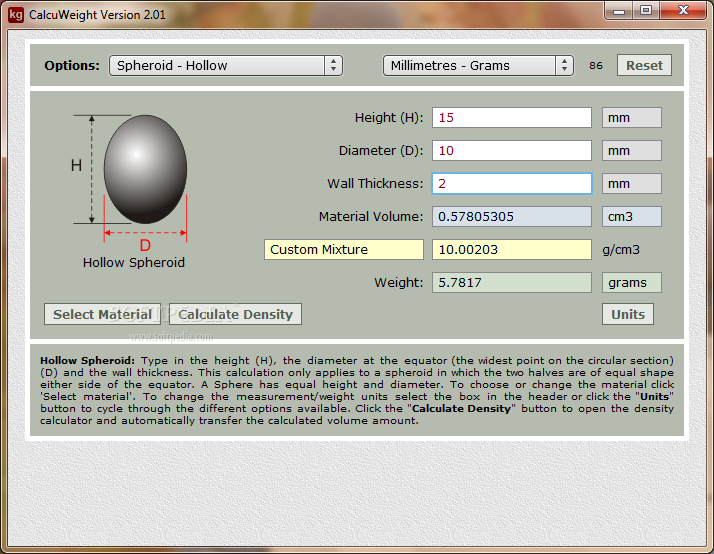Viewport: 714px width, 554px height.
Task: Click the Custom Mixture material name field
Action: click(x=344, y=249)
